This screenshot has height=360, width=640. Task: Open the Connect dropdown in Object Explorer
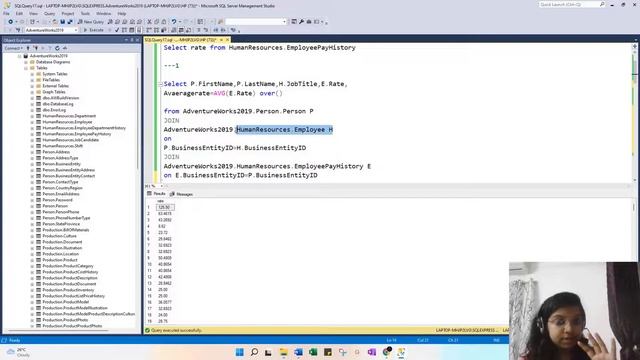pos(13,48)
